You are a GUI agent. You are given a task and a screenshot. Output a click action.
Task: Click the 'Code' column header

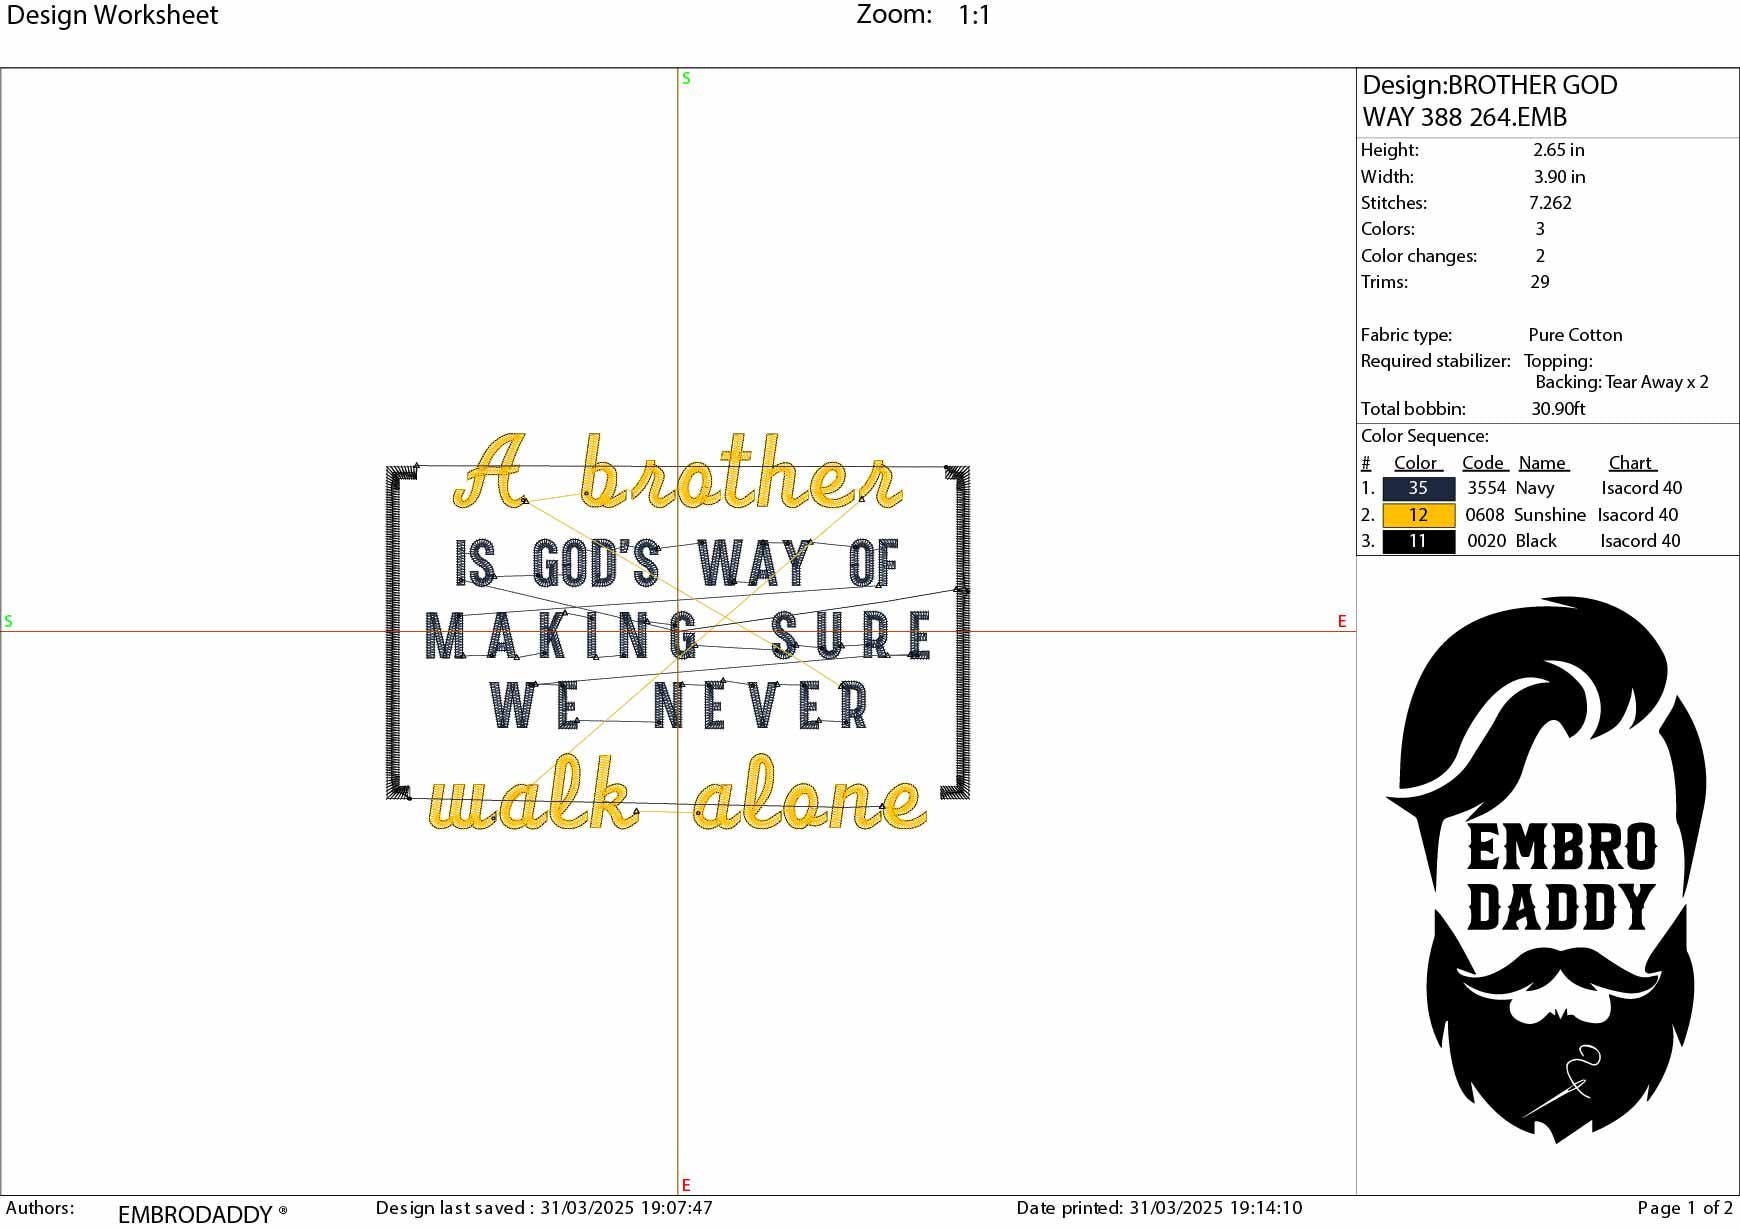[1484, 463]
